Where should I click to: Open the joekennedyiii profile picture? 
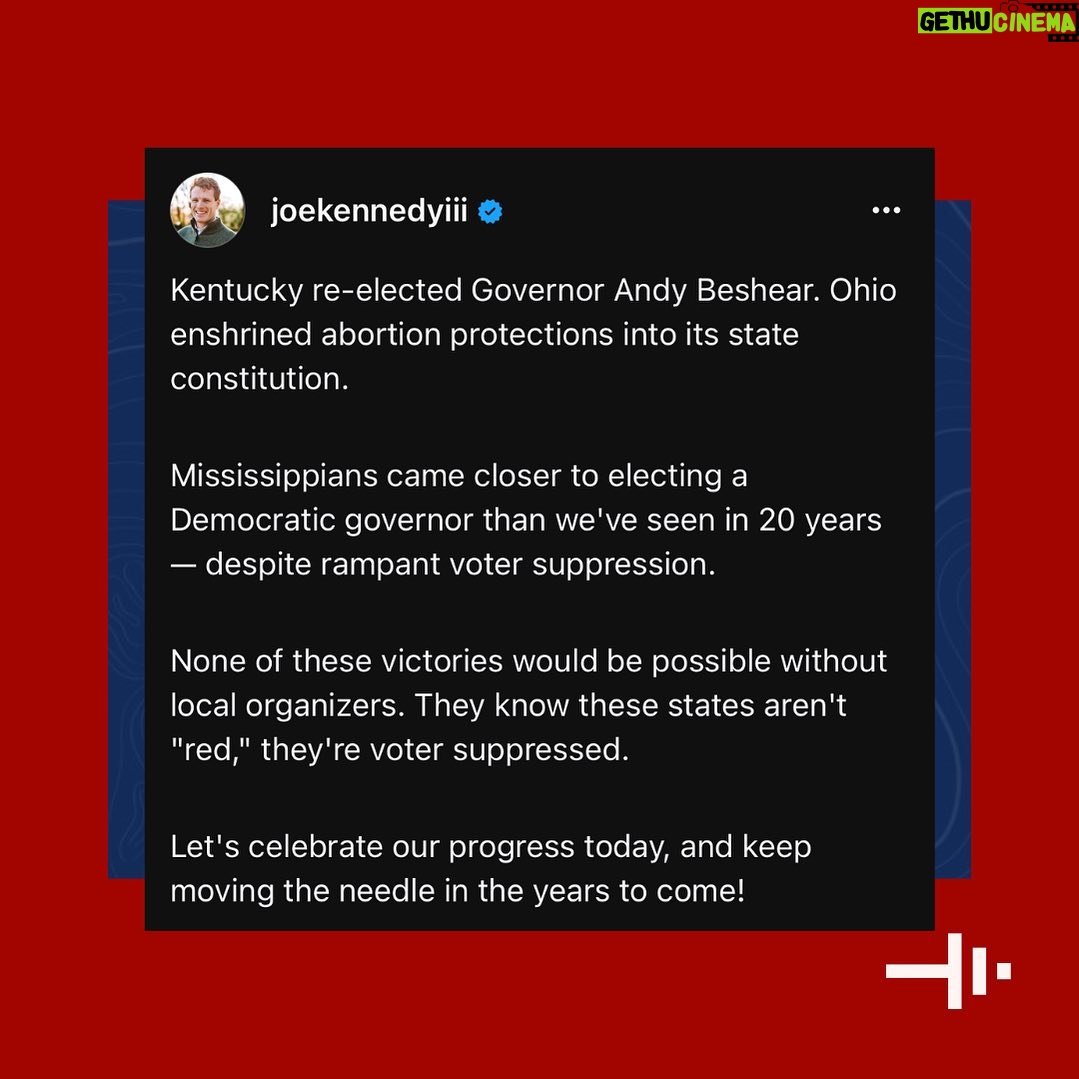tap(207, 210)
